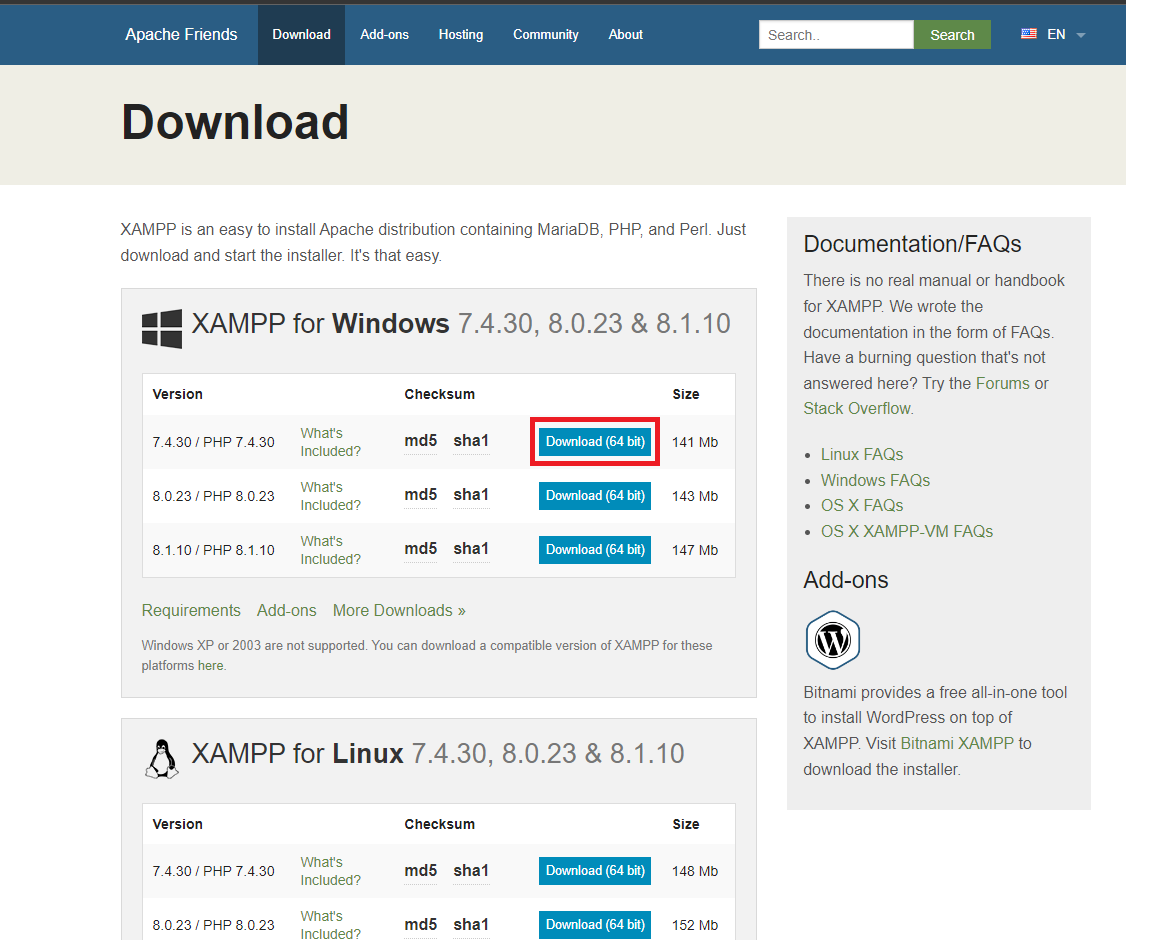Open the Add-ons nav menu
Screen dimensions: 1152x940
click(384, 35)
